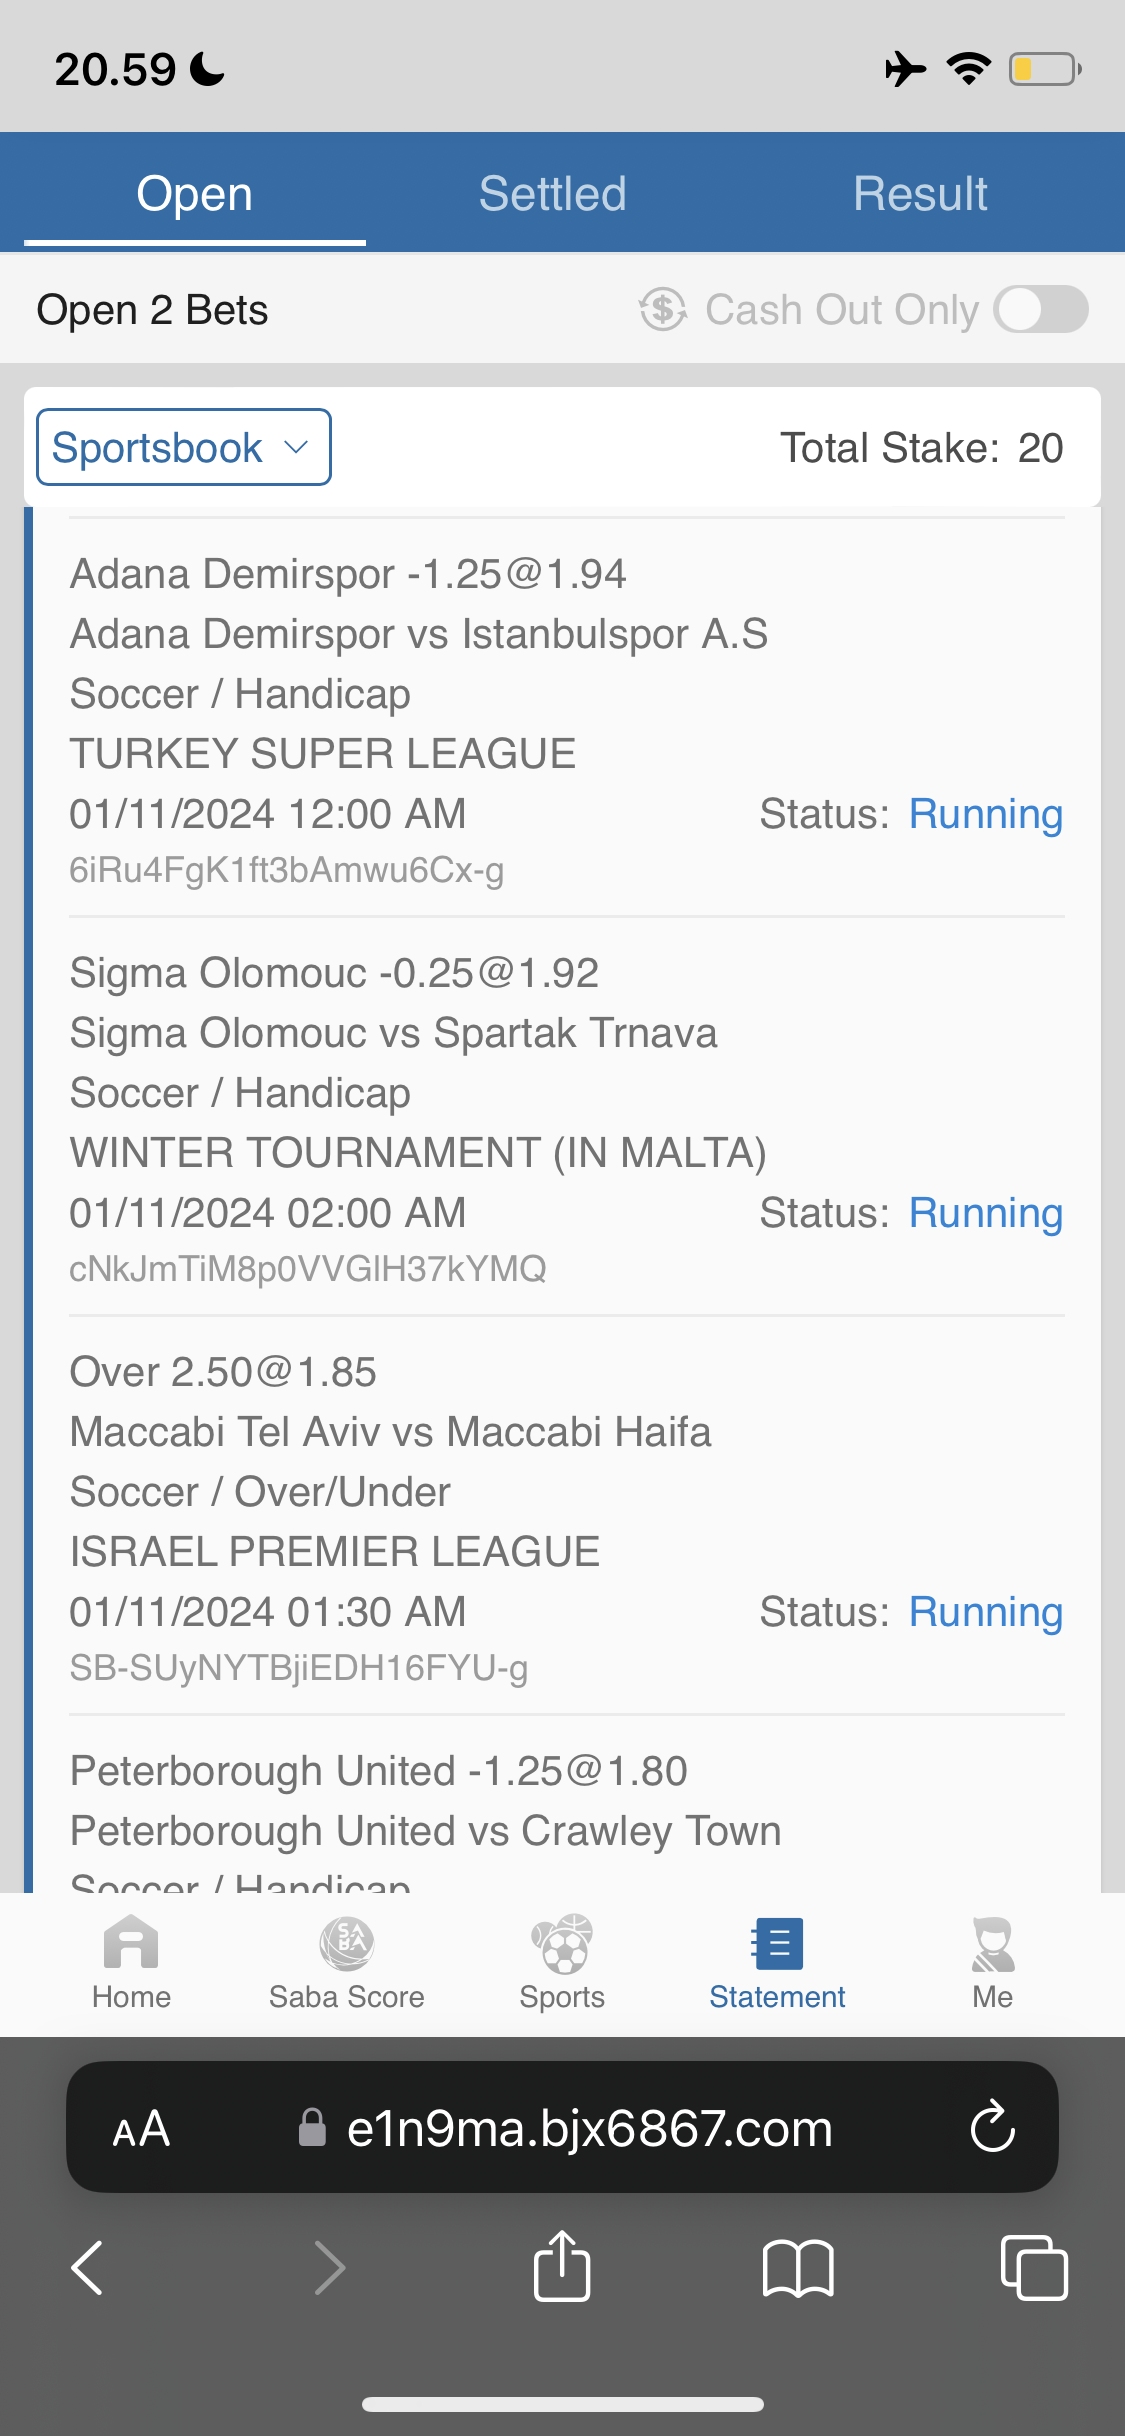Tap the Safari share icon
This screenshot has width=1125, height=2436.
(x=562, y=2267)
